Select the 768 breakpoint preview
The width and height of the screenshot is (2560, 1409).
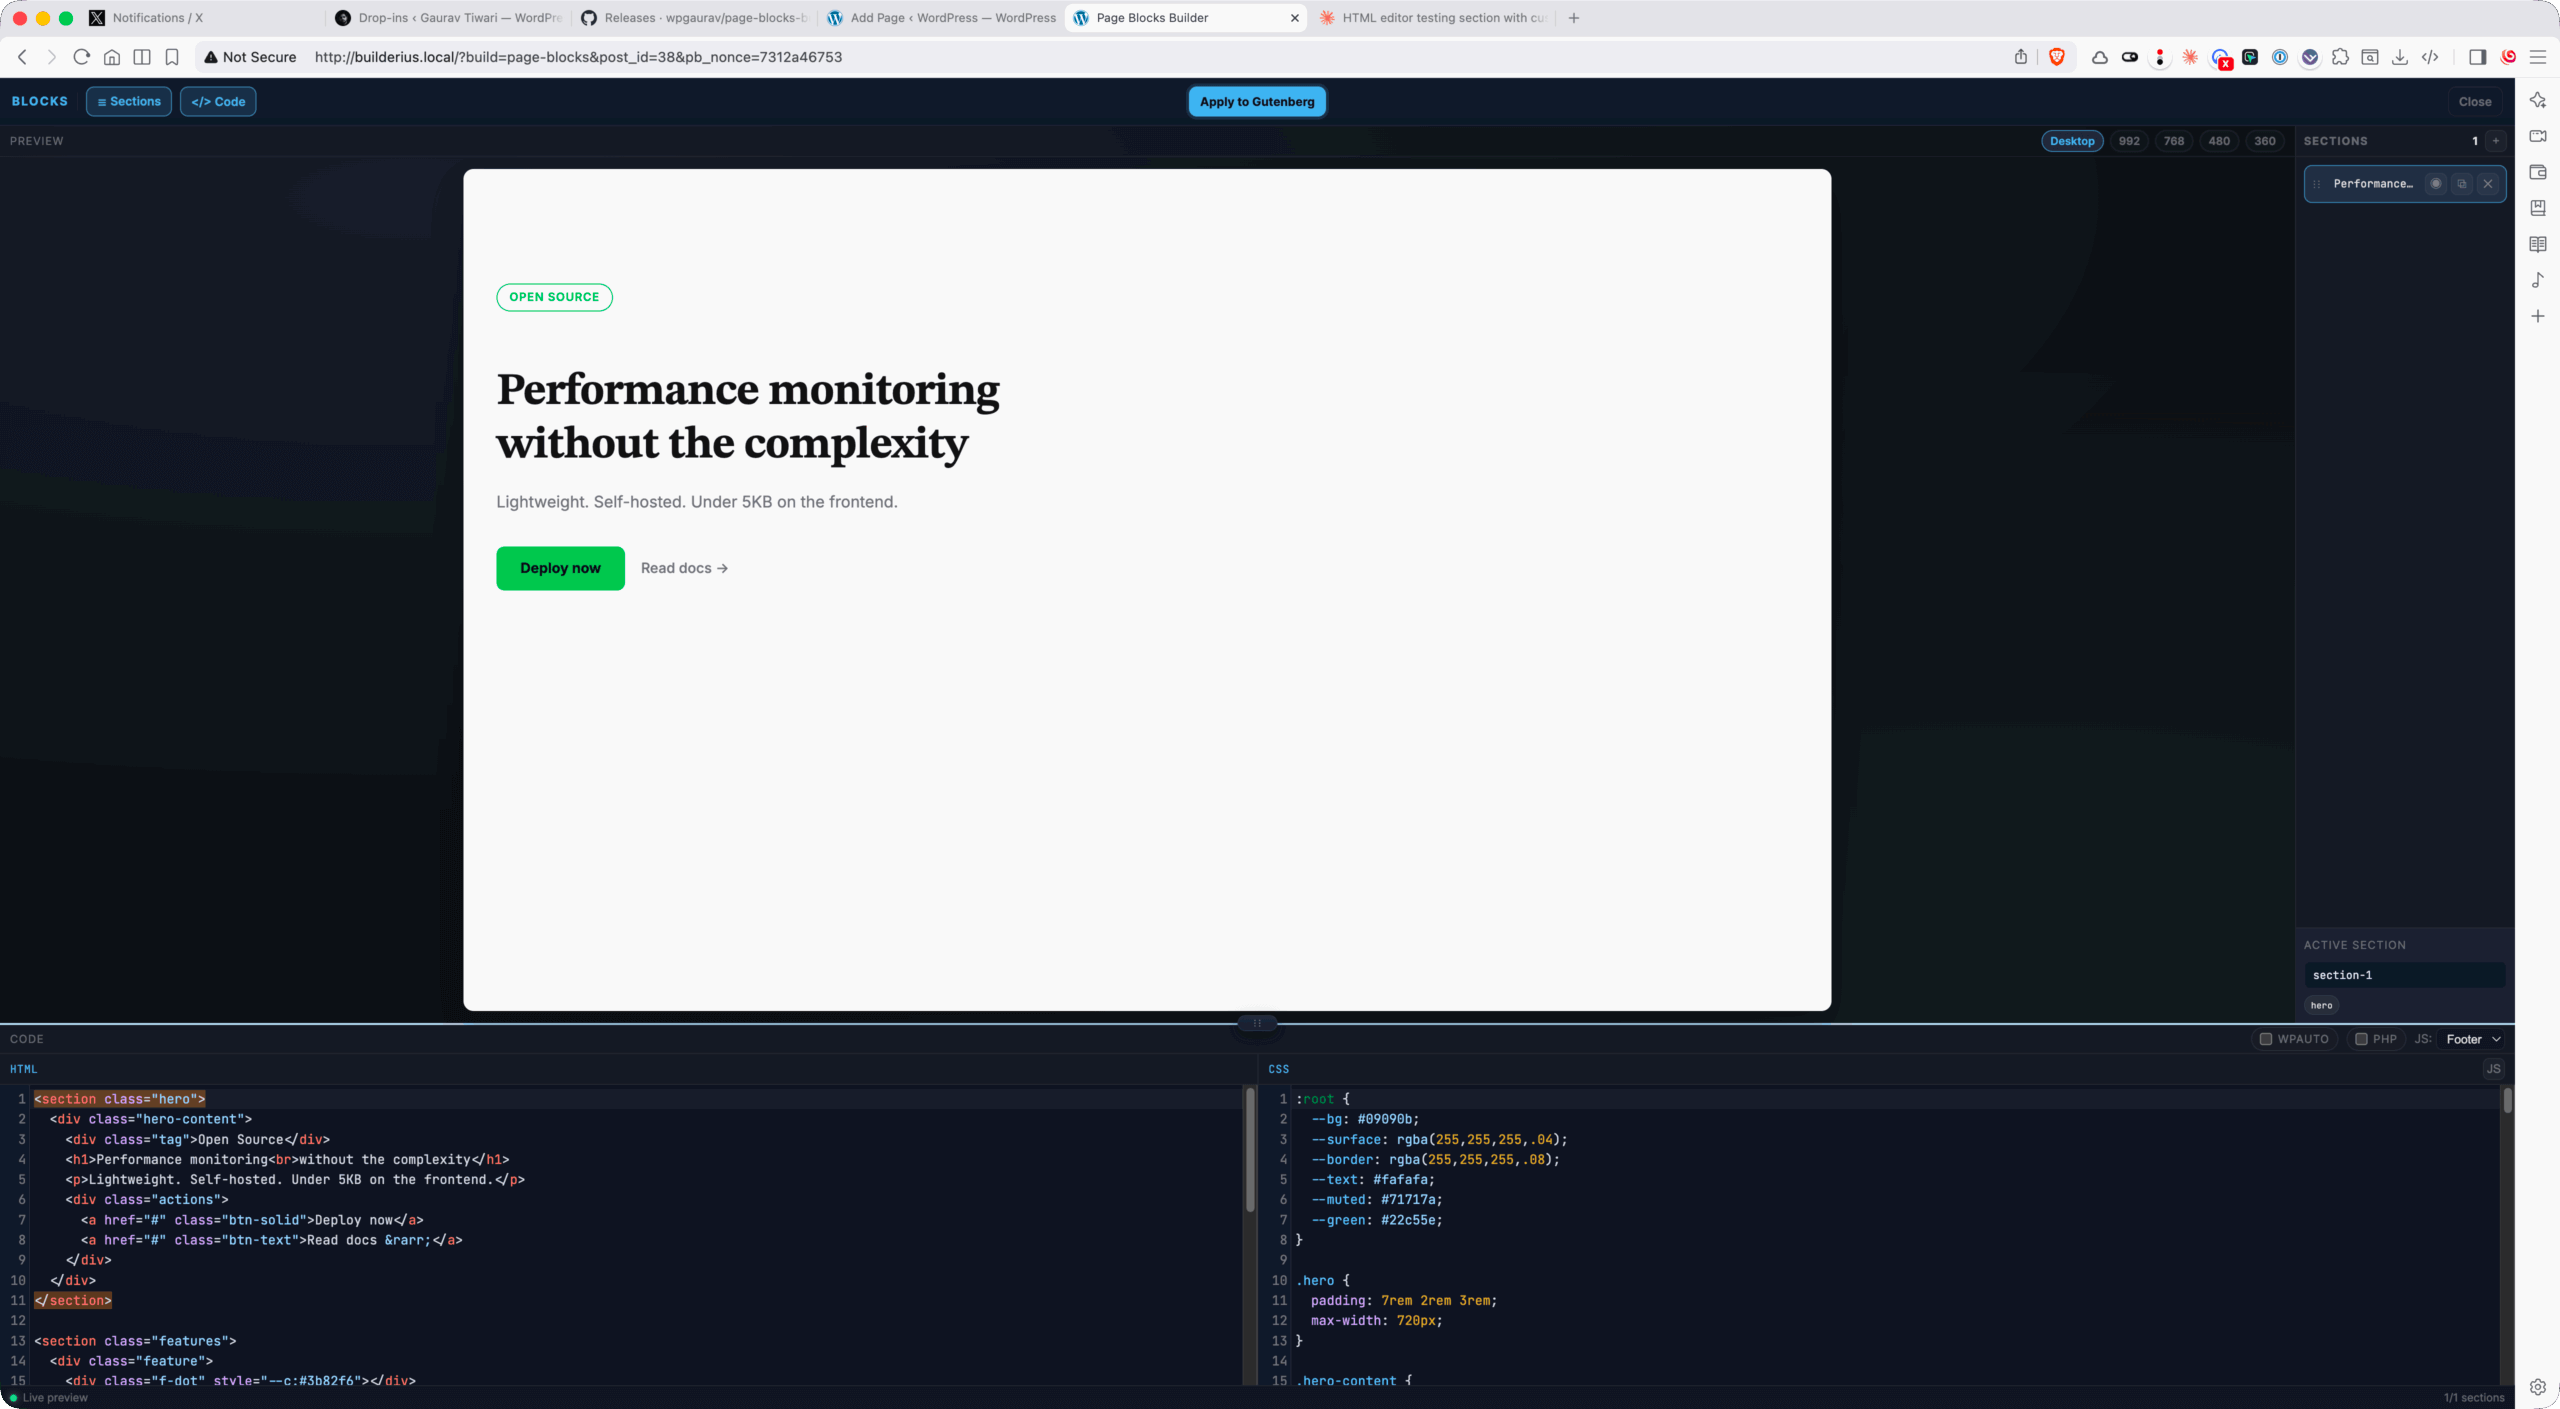tap(2174, 141)
